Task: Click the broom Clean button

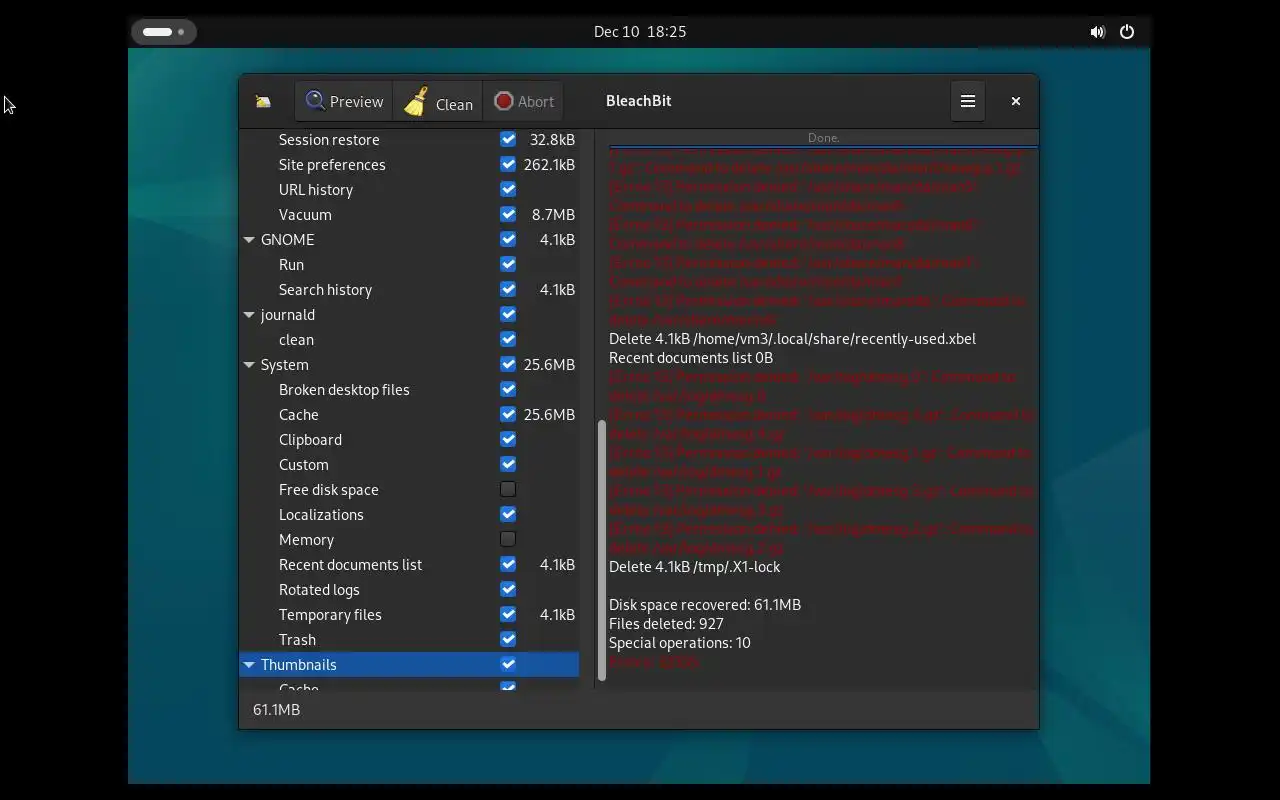Action: pyautogui.click(x=438, y=101)
